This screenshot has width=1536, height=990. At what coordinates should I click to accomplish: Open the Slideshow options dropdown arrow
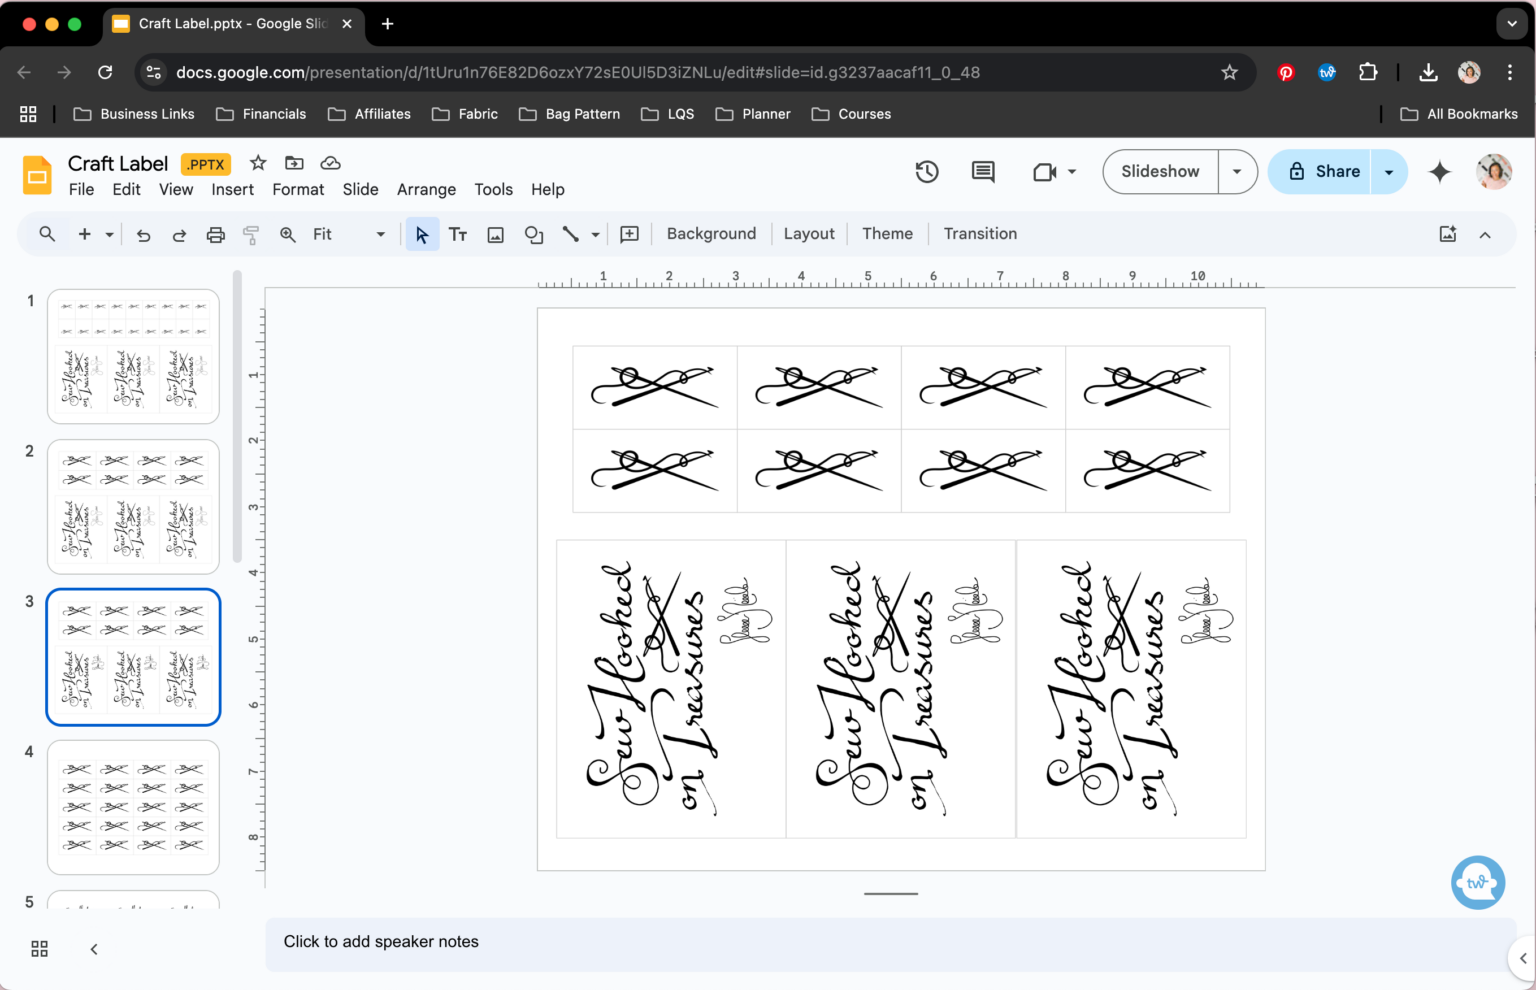coord(1237,172)
